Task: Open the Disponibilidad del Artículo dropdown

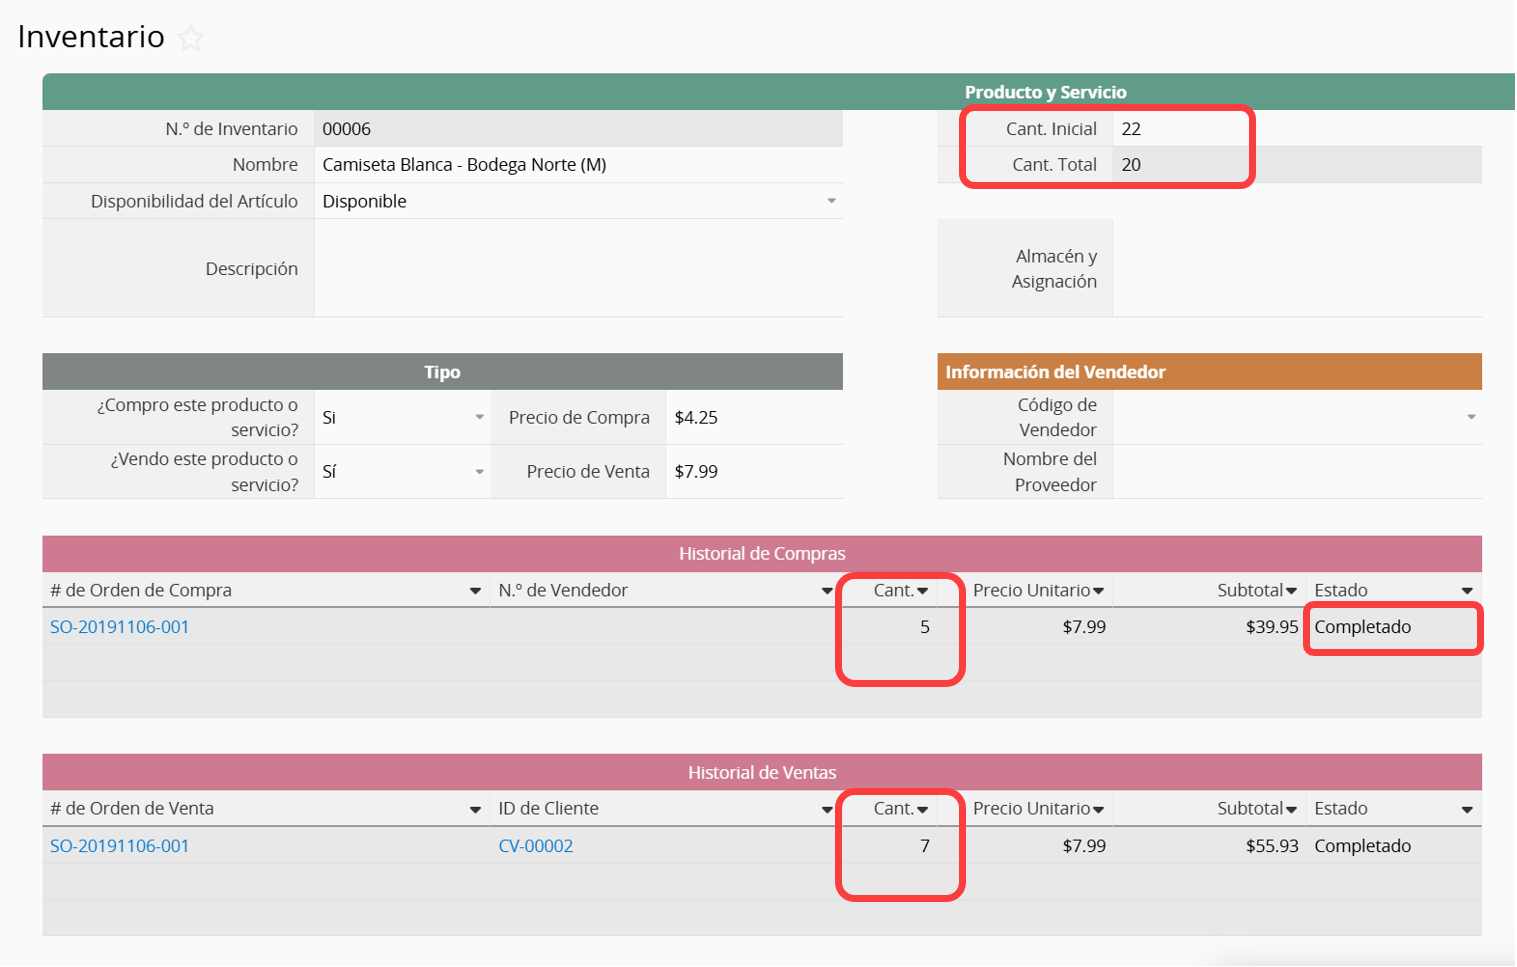Action: point(831,201)
